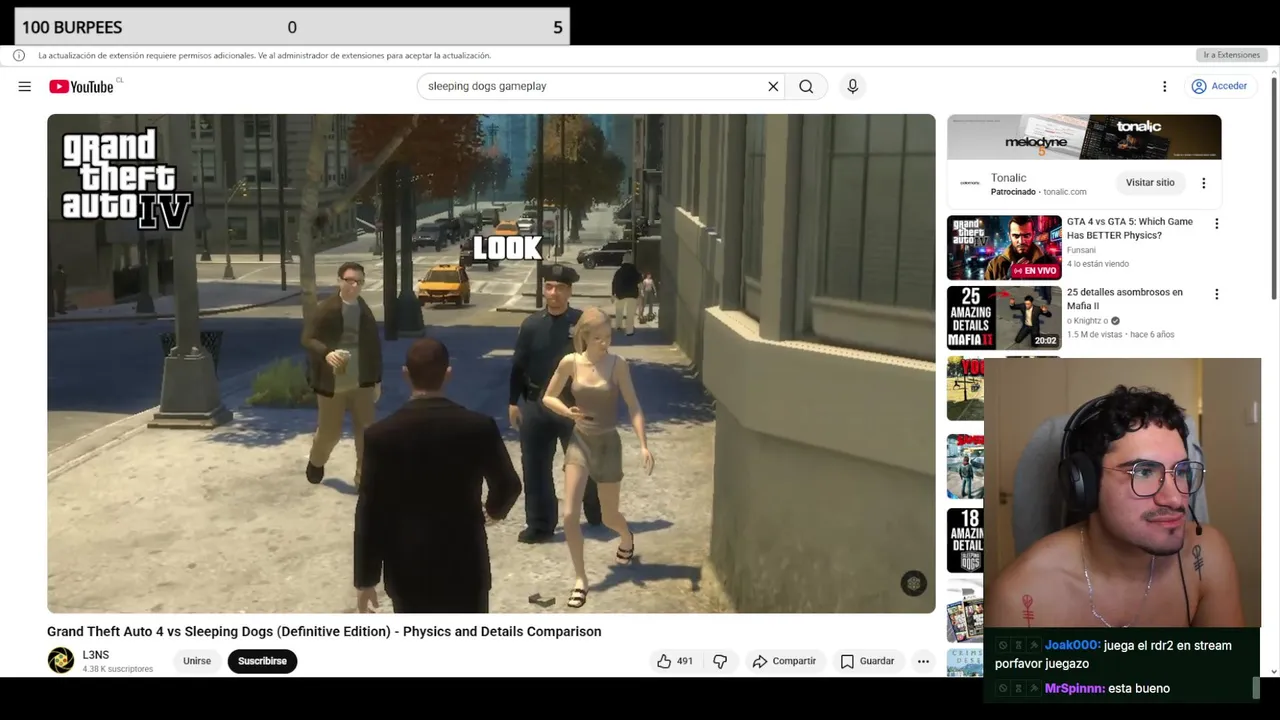This screenshot has height=720, width=1280.
Task: Click MrSpinnn's chat message
Action: coord(1082,688)
